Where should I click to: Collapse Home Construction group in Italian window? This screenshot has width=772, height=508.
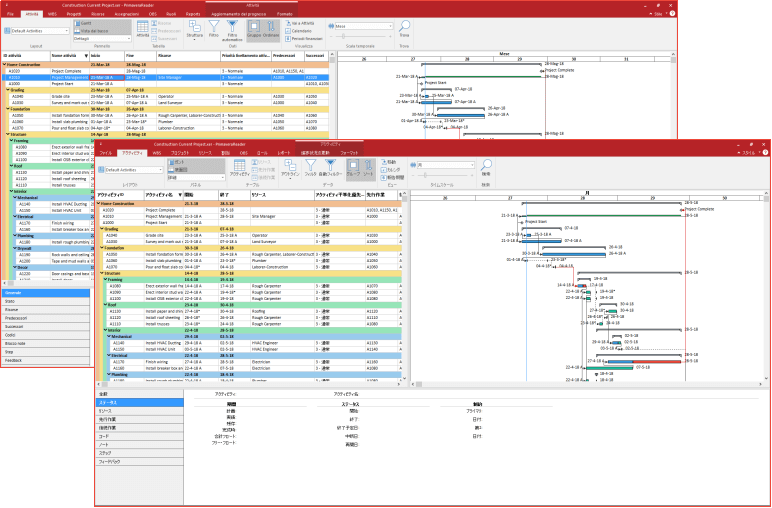point(5,64)
